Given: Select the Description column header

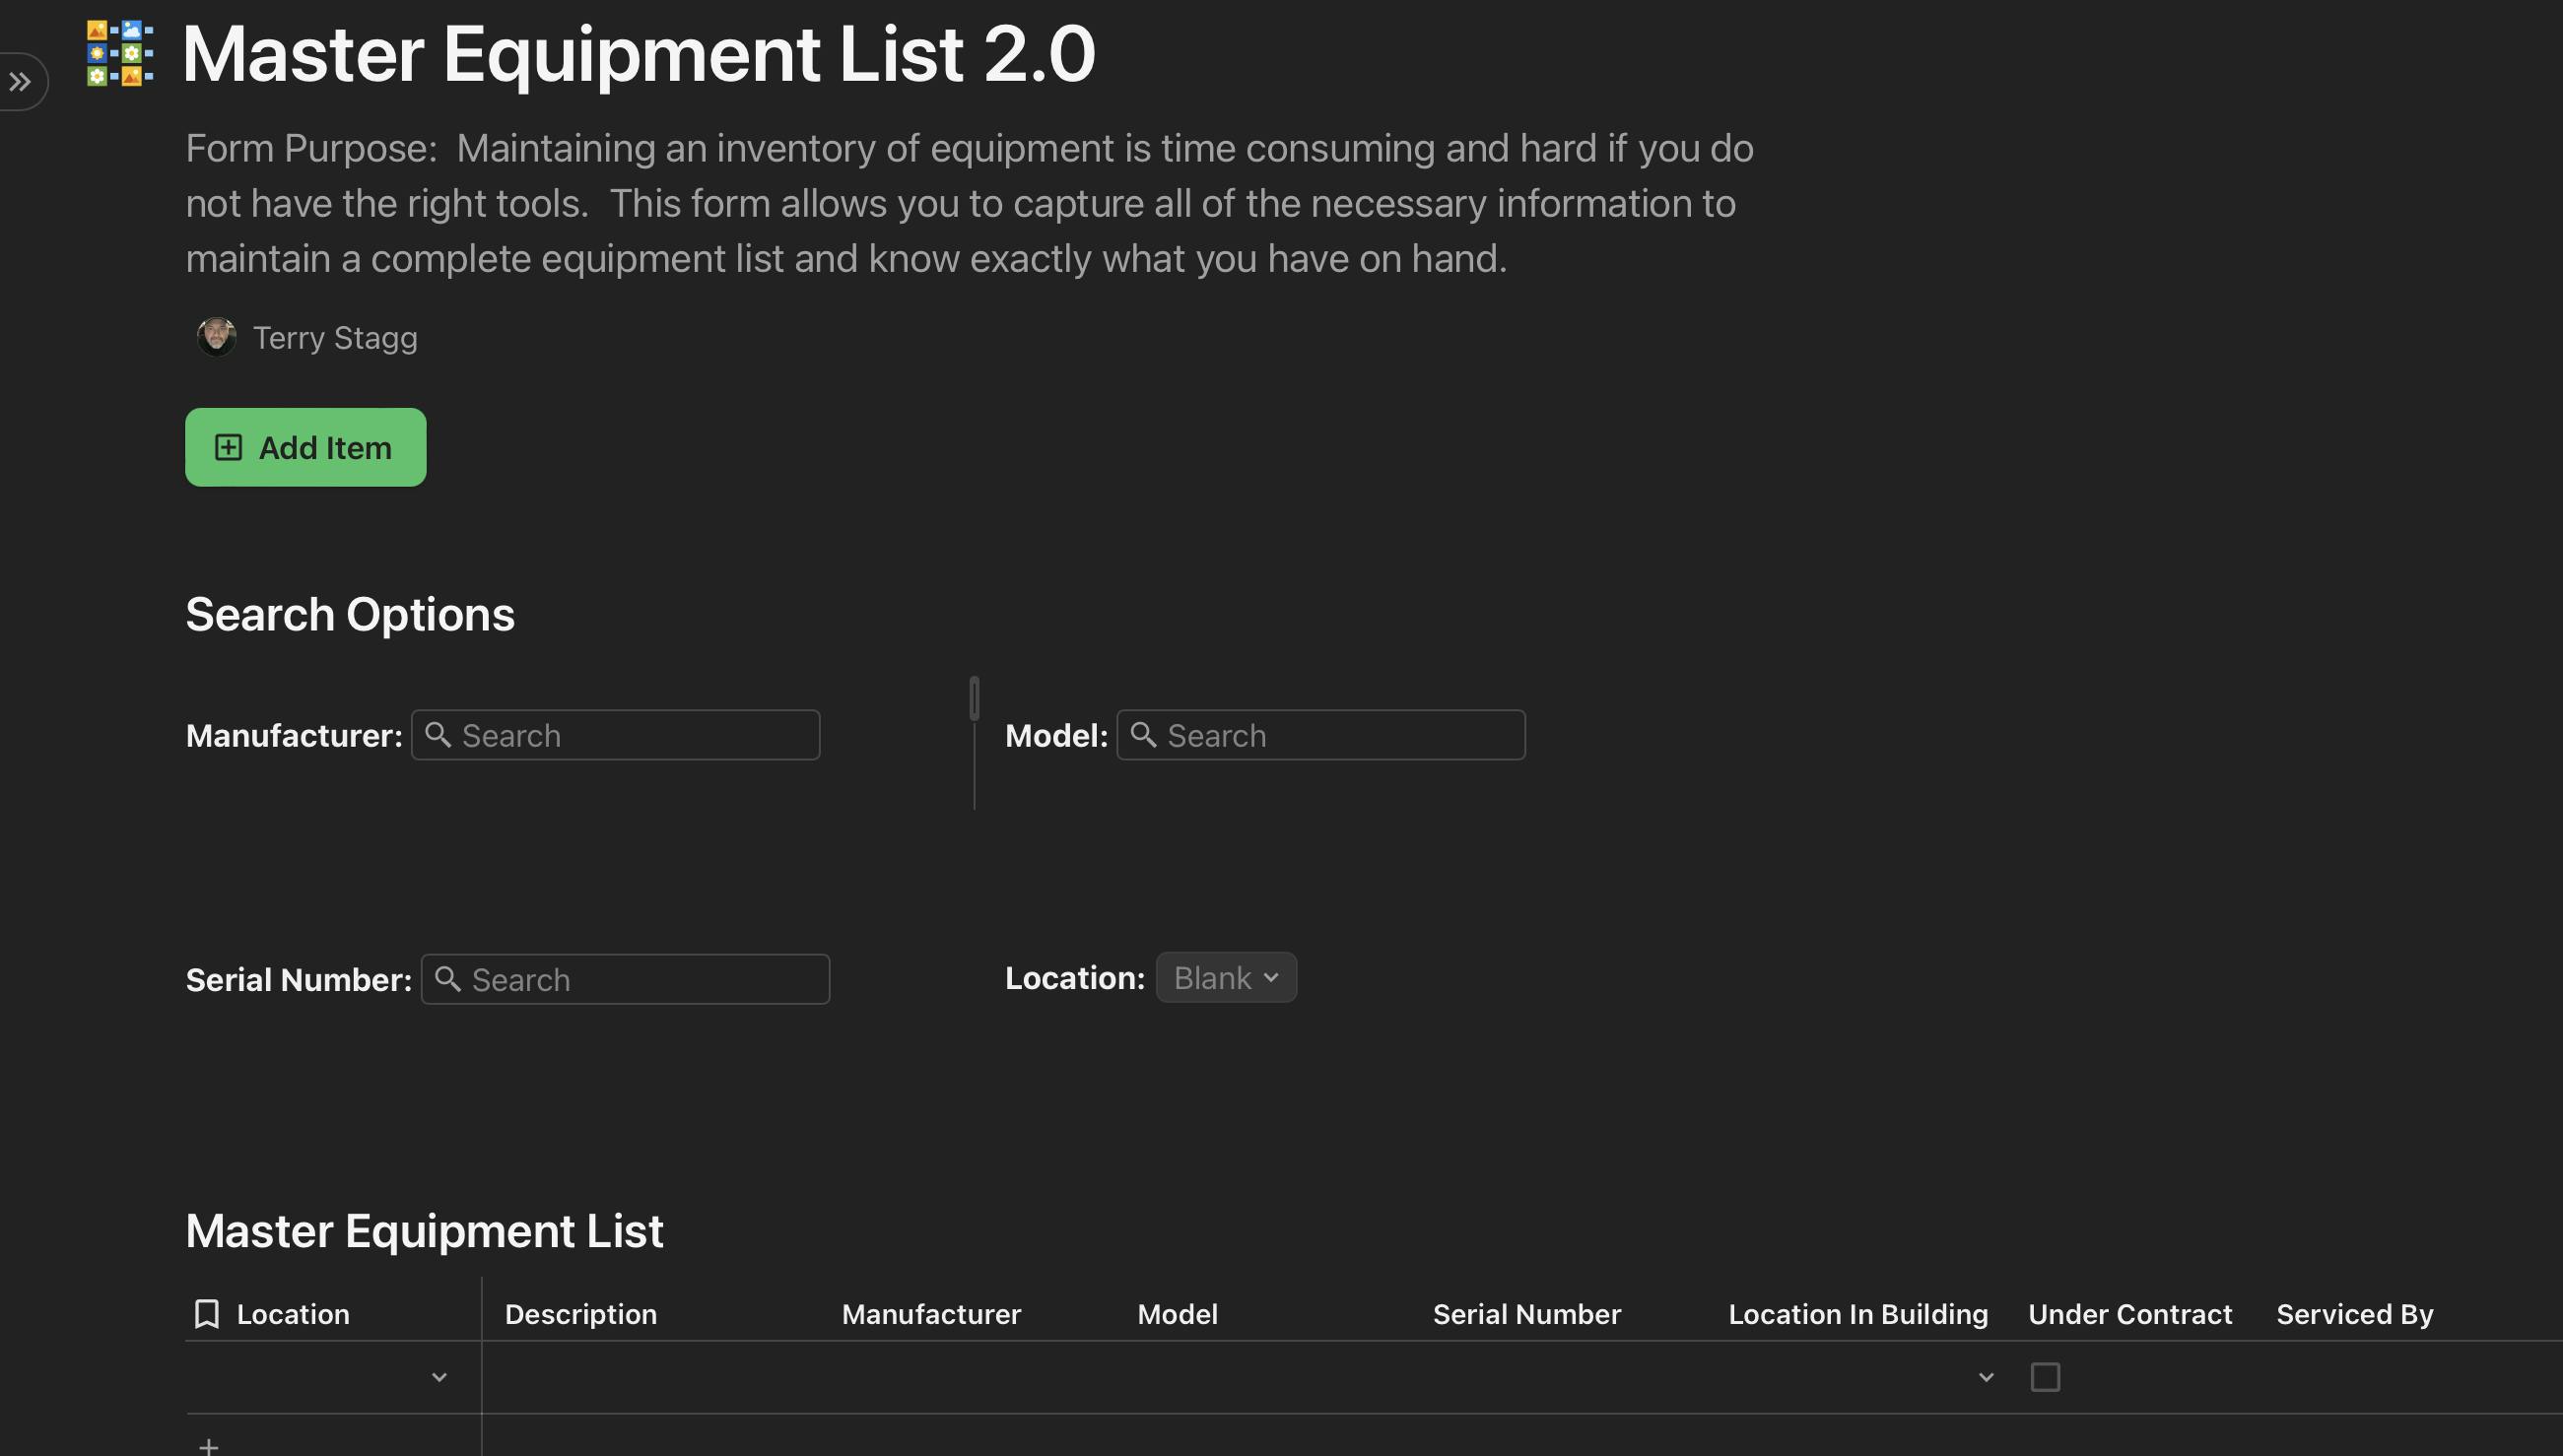Looking at the screenshot, I should tap(581, 1314).
